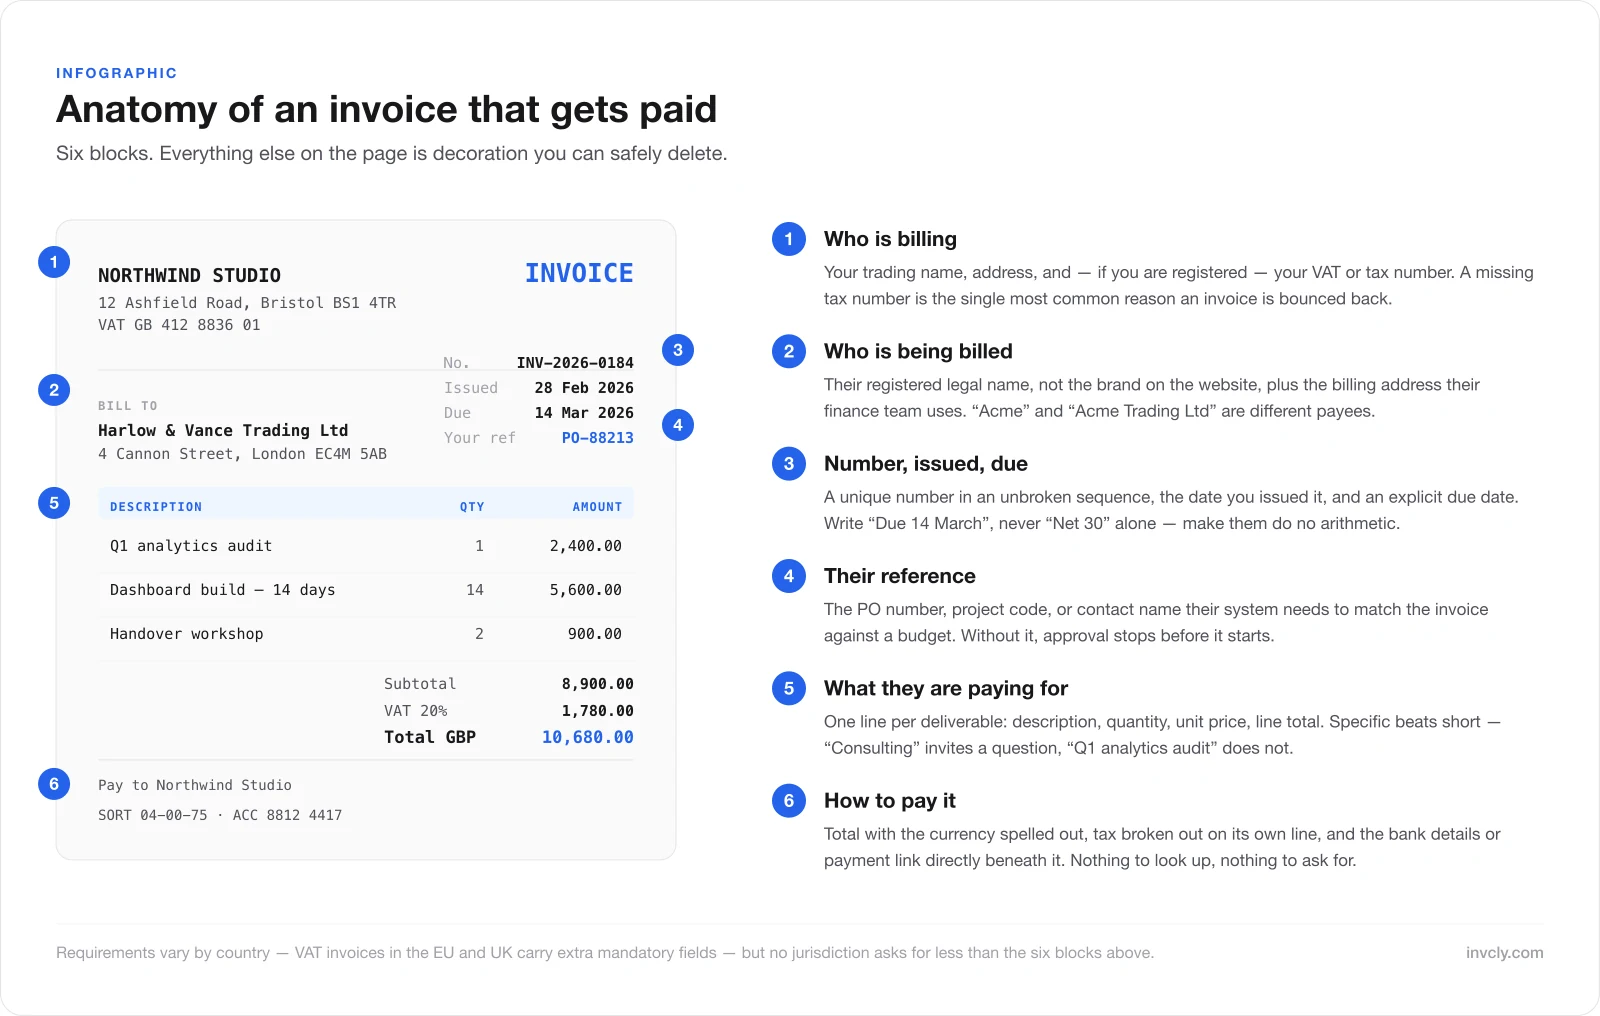1600x1016 pixels.
Task: Click the NORTHWIND STUDIO company name
Action: 189,275
